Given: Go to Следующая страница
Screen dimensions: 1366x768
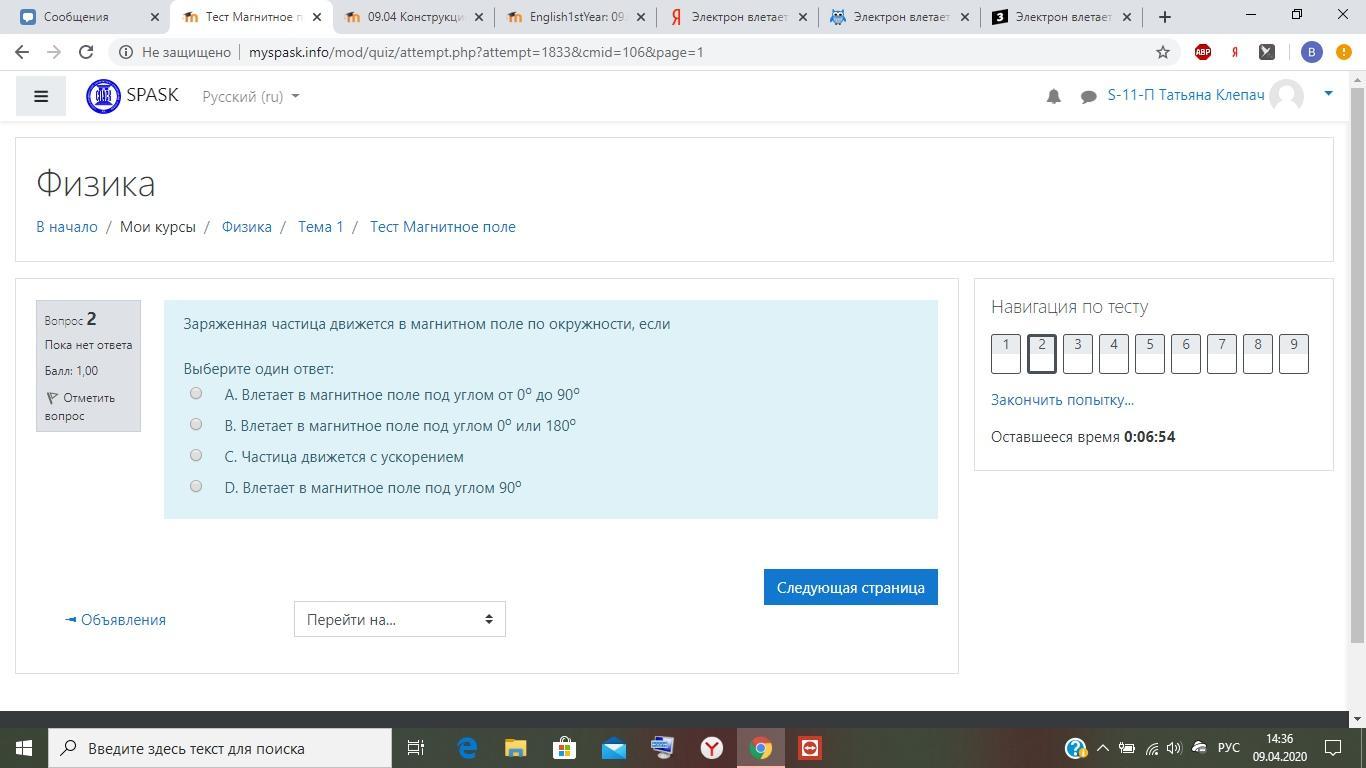Looking at the screenshot, I should (x=851, y=587).
